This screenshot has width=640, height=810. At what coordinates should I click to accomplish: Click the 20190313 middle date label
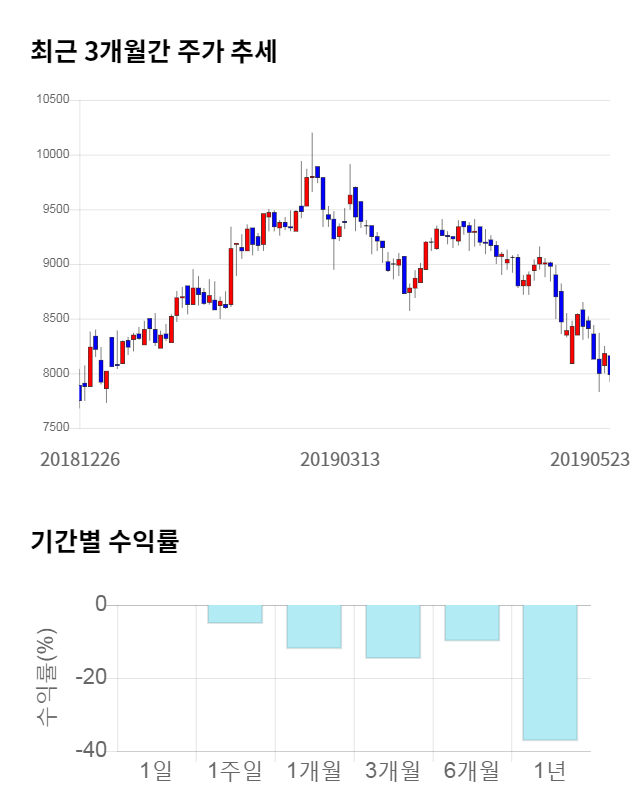(340, 459)
